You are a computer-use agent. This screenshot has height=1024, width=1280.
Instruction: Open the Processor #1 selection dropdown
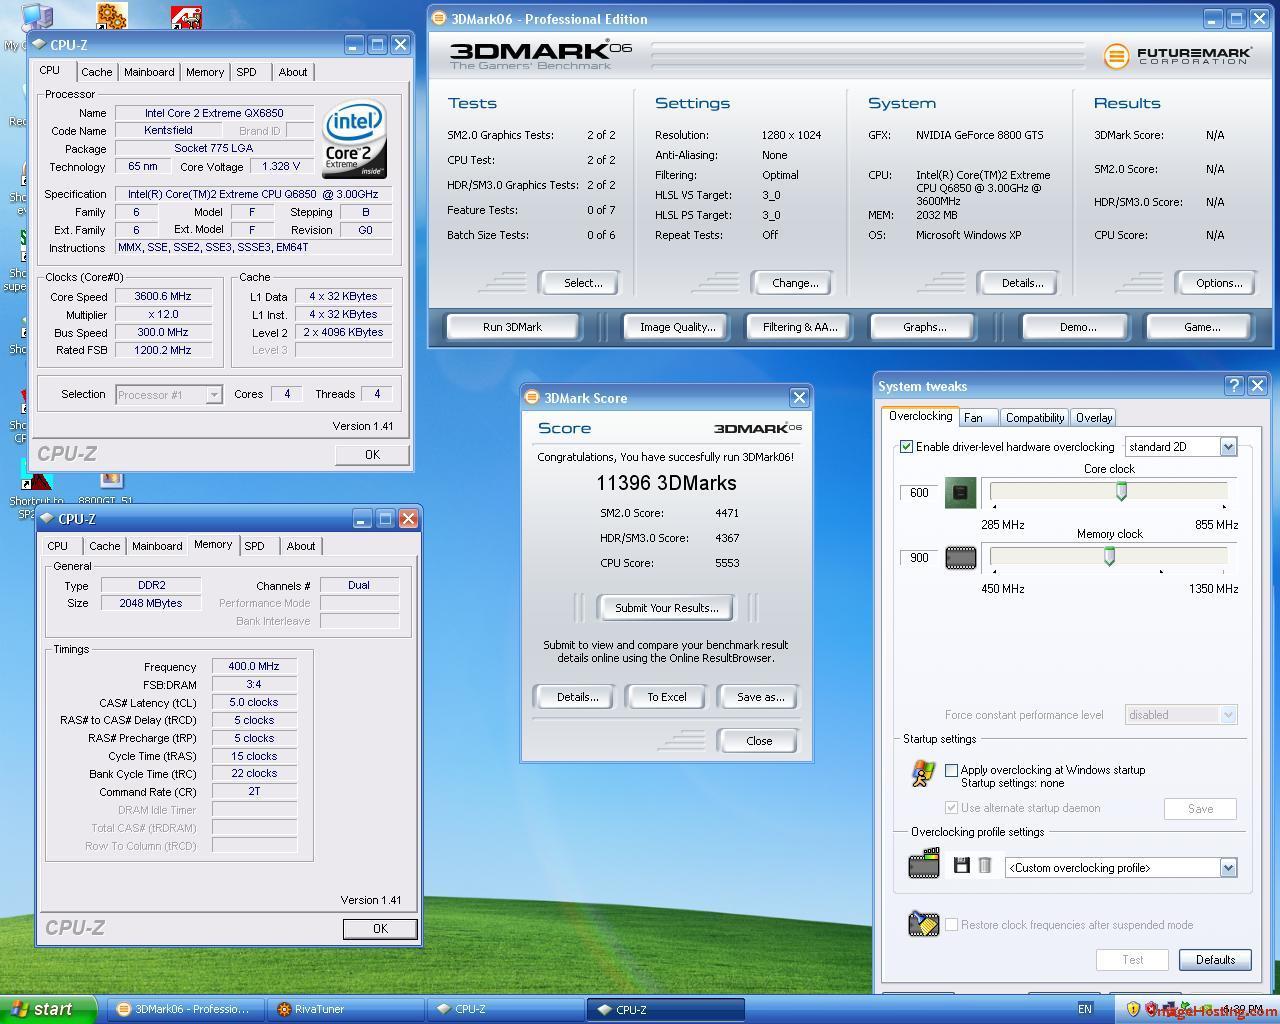(168, 395)
